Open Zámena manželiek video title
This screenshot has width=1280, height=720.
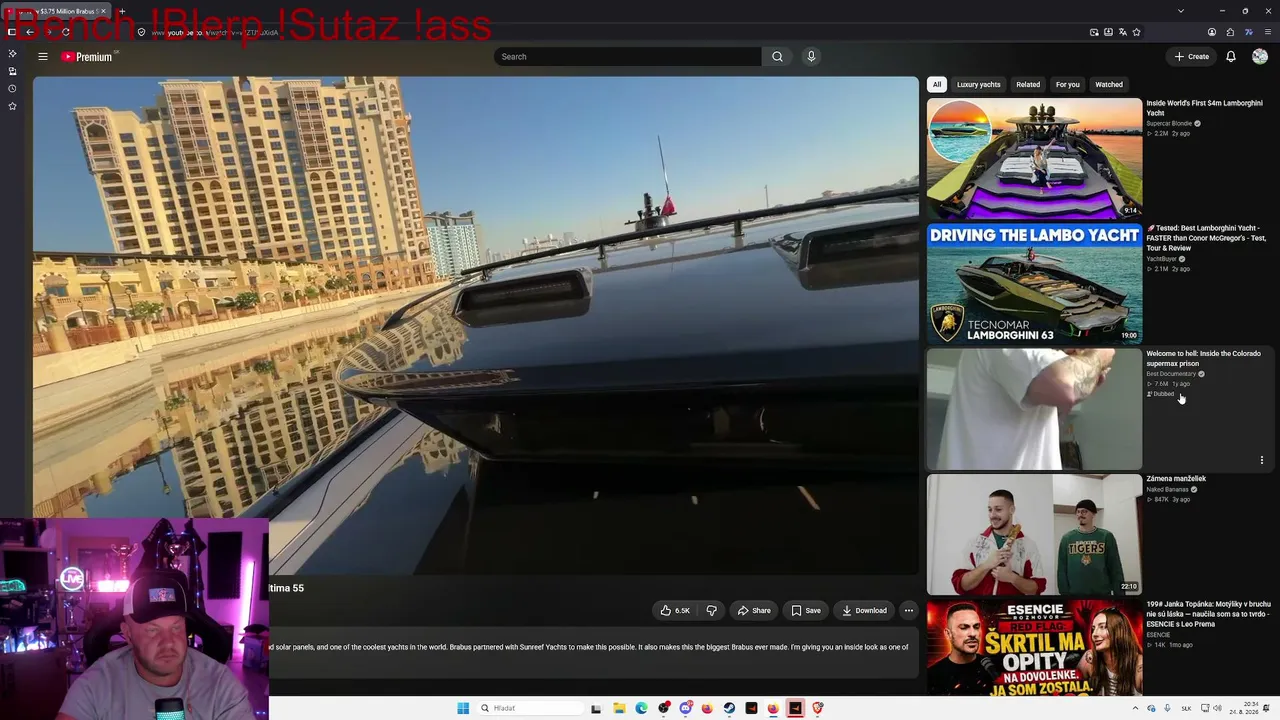point(1176,479)
